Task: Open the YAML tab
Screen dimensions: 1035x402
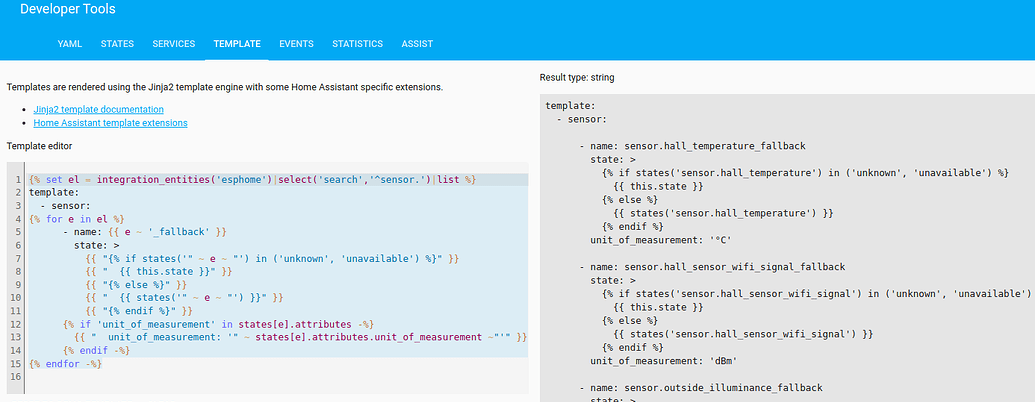Action: [x=70, y=44]
